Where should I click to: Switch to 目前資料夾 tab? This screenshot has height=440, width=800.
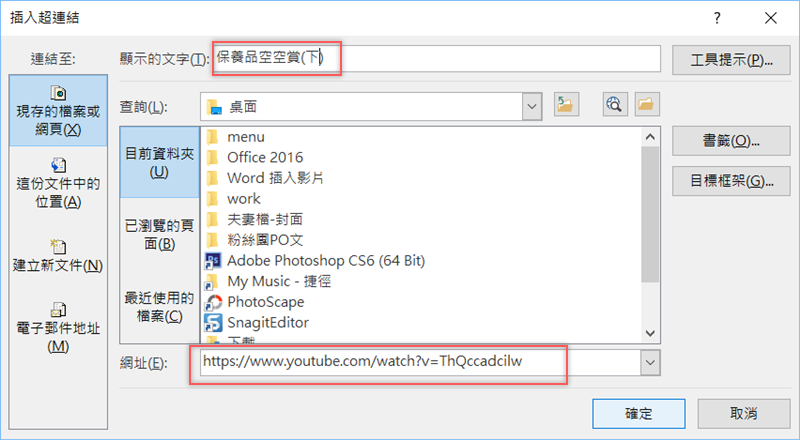[x=159, y=162]
